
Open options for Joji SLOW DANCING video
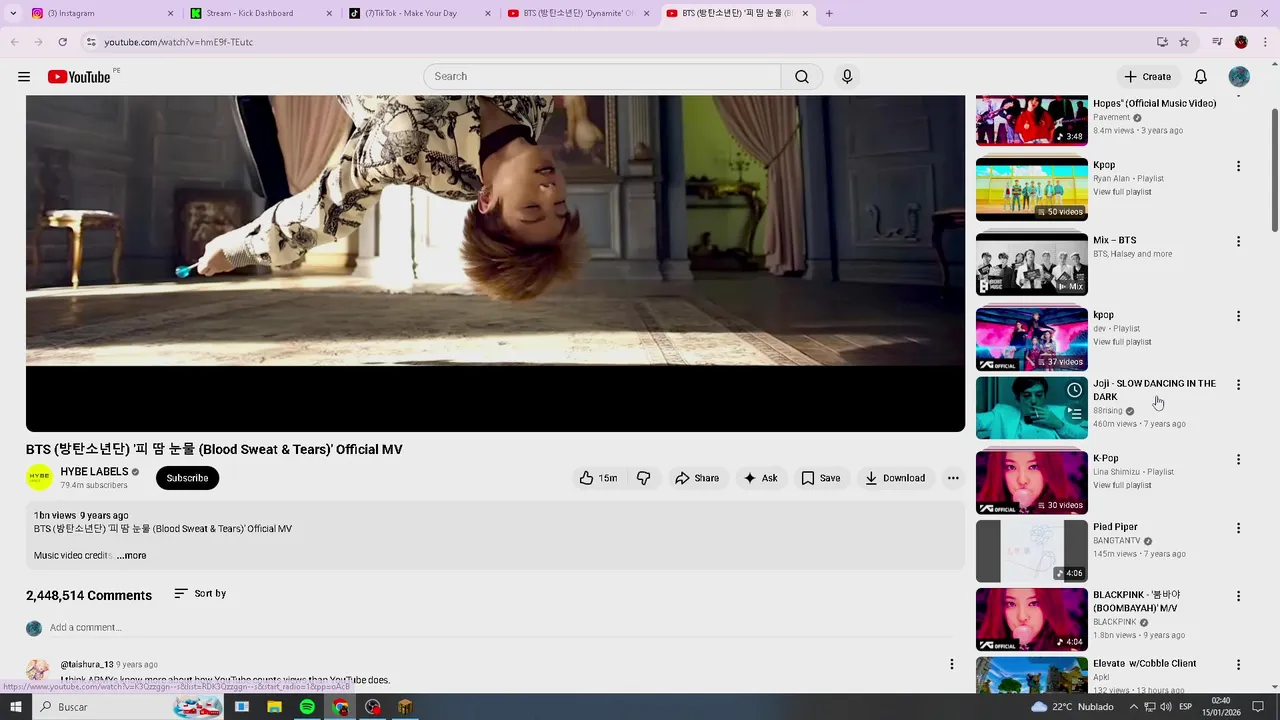pyautogui.click(x=1238, y=385)
